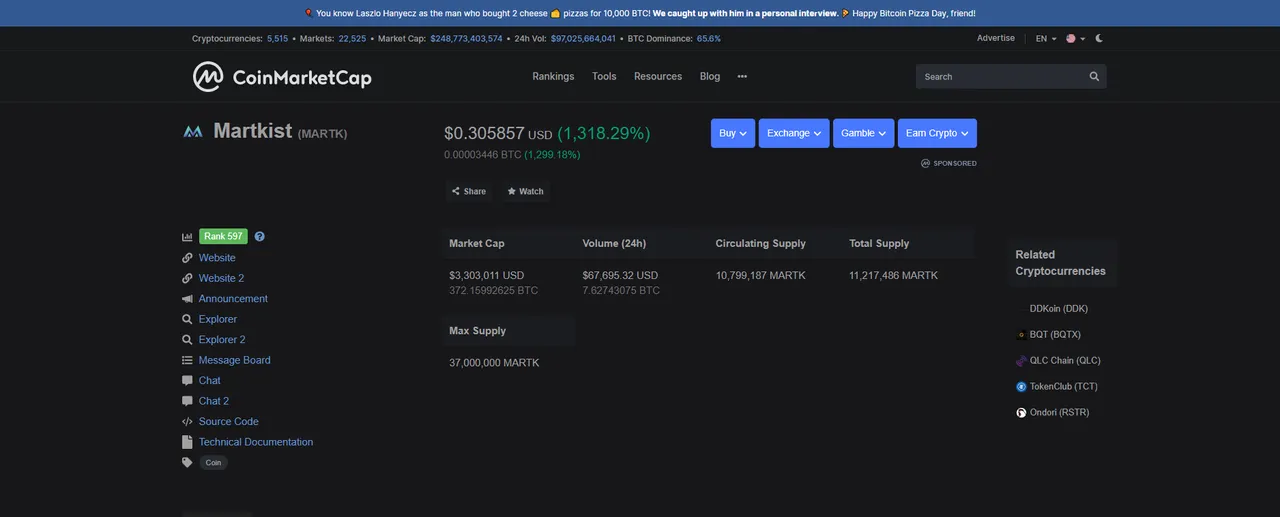The width and height of the screenshot is (1280, 517).
Task: Click the Watch star button
Action: (x=525, y=191)
